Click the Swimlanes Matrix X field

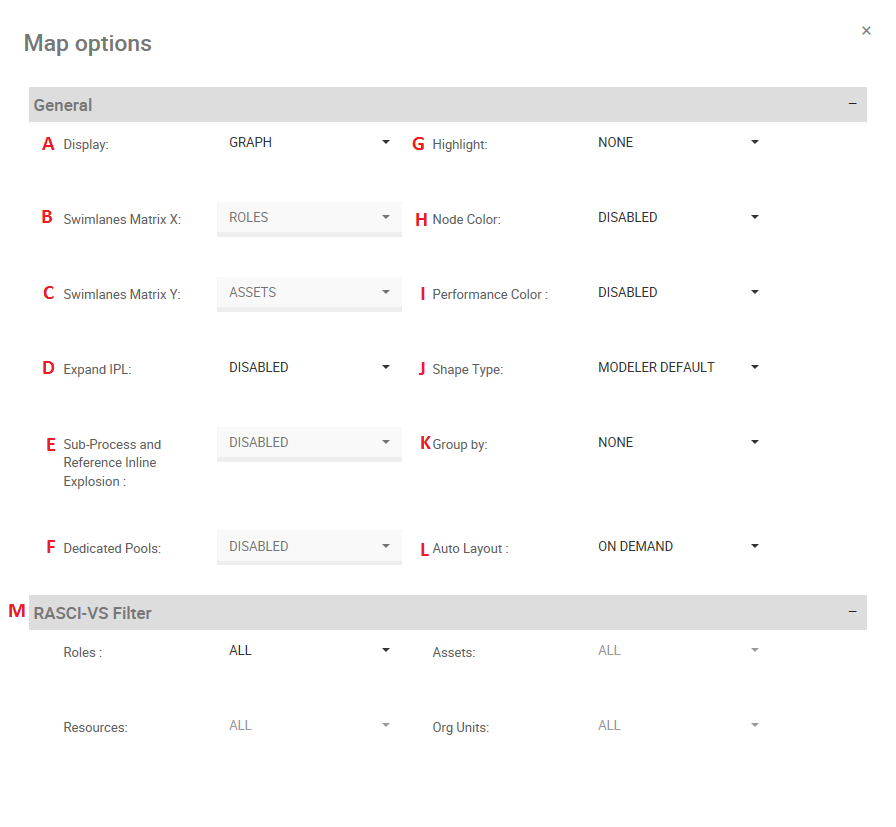pos(308,218)
